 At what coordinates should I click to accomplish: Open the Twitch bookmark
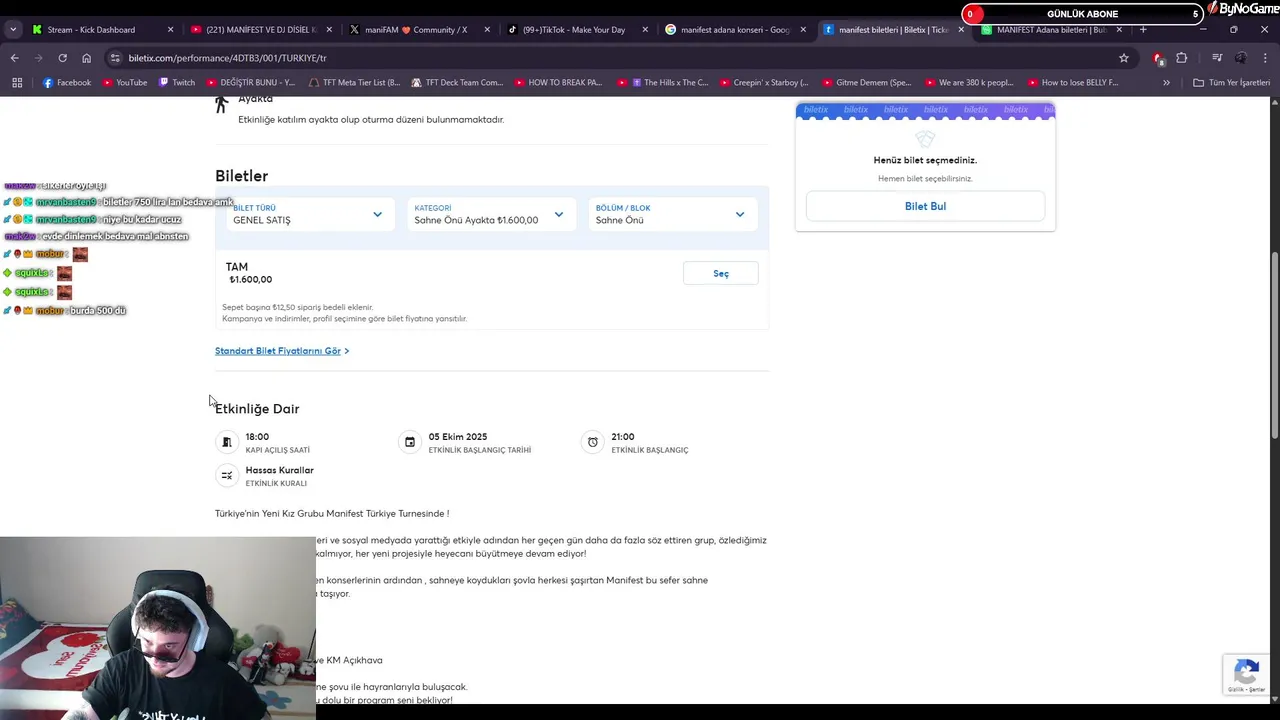[177, 82]
